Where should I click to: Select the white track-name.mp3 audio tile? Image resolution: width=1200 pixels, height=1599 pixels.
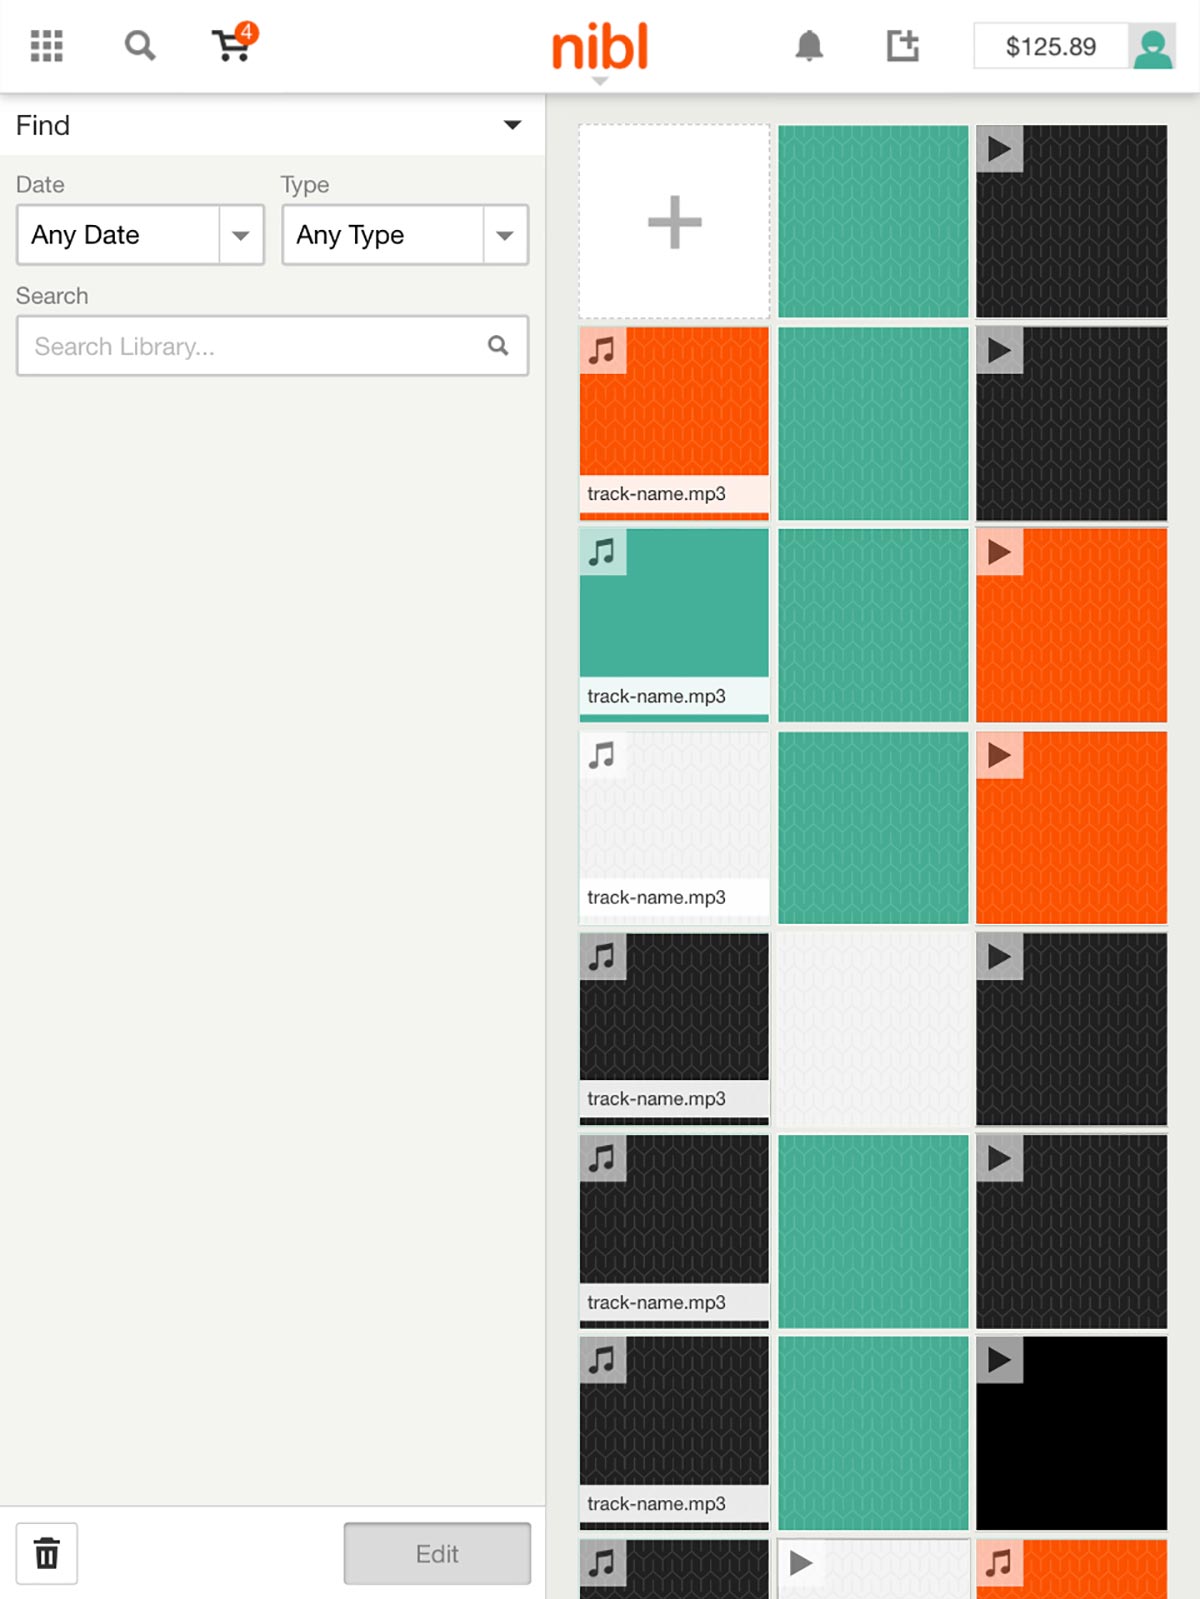tap(674, 827)
